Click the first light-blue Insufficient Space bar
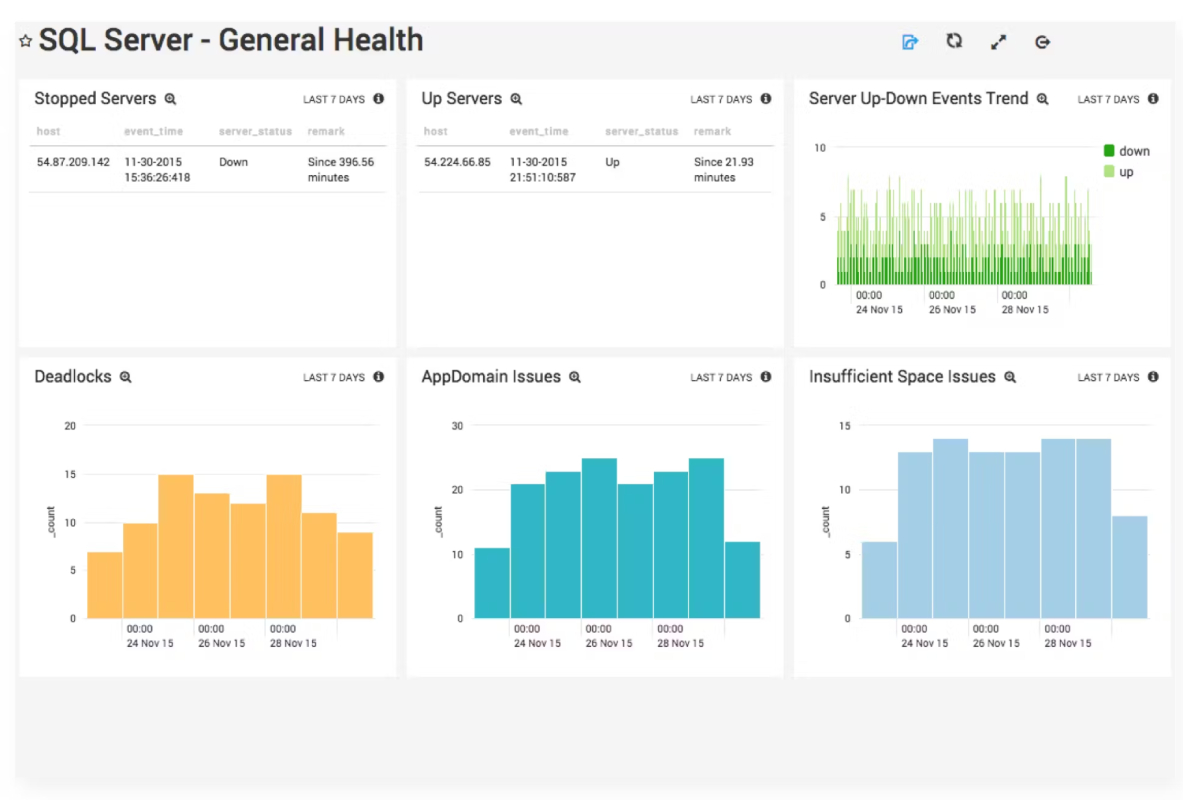 [x=879, y=580]
